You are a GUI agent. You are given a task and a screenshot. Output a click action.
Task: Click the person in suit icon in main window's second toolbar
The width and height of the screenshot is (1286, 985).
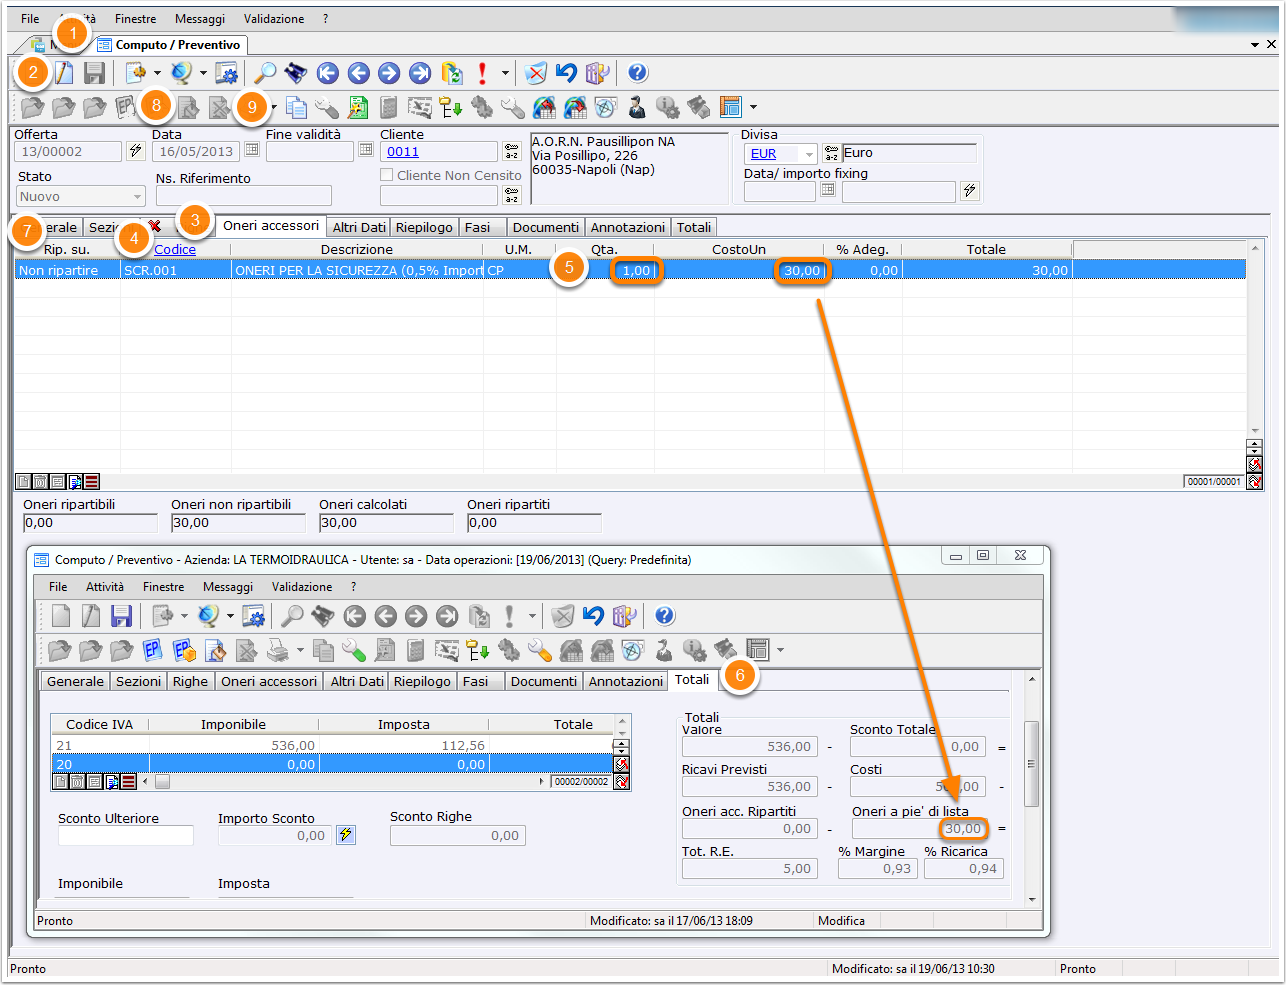point(637,107)
